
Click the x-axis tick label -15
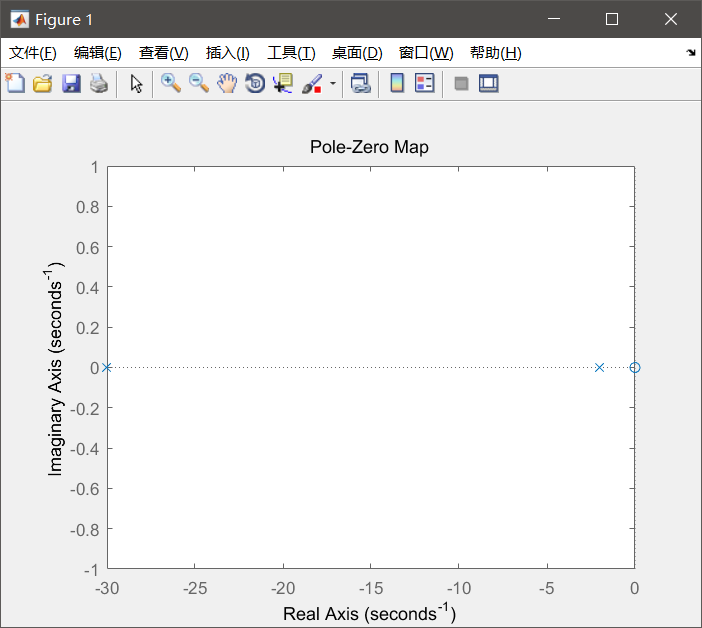tap(371, 588)
